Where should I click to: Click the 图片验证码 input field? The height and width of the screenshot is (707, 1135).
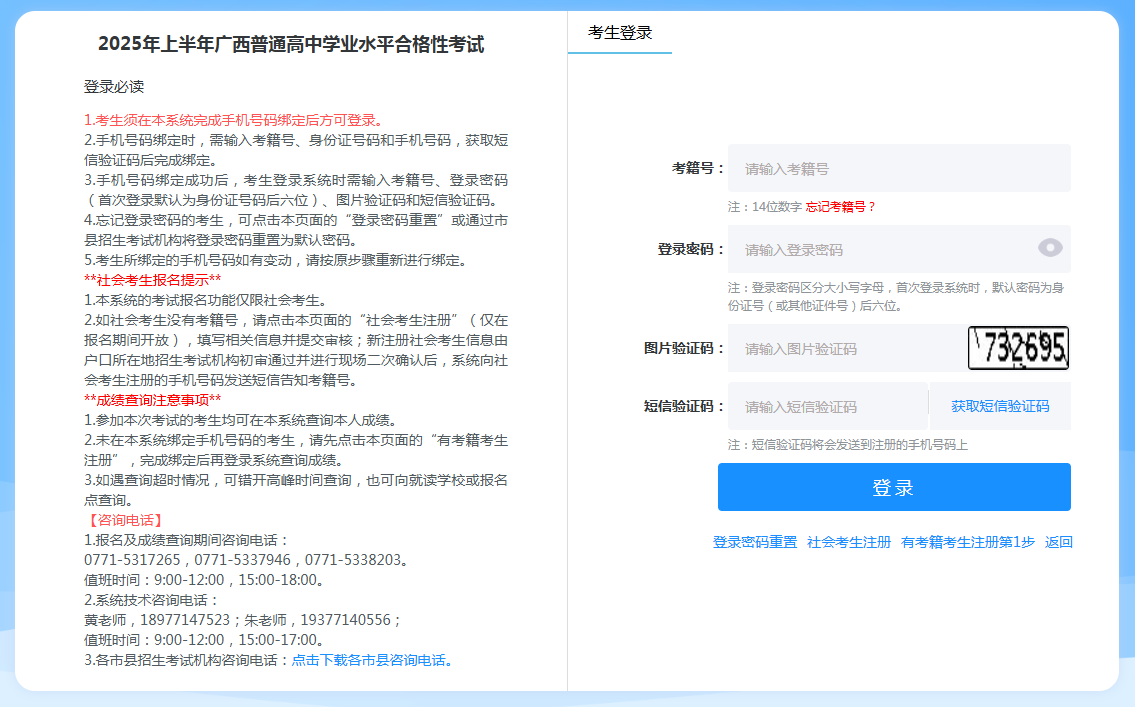coord(846,349)
